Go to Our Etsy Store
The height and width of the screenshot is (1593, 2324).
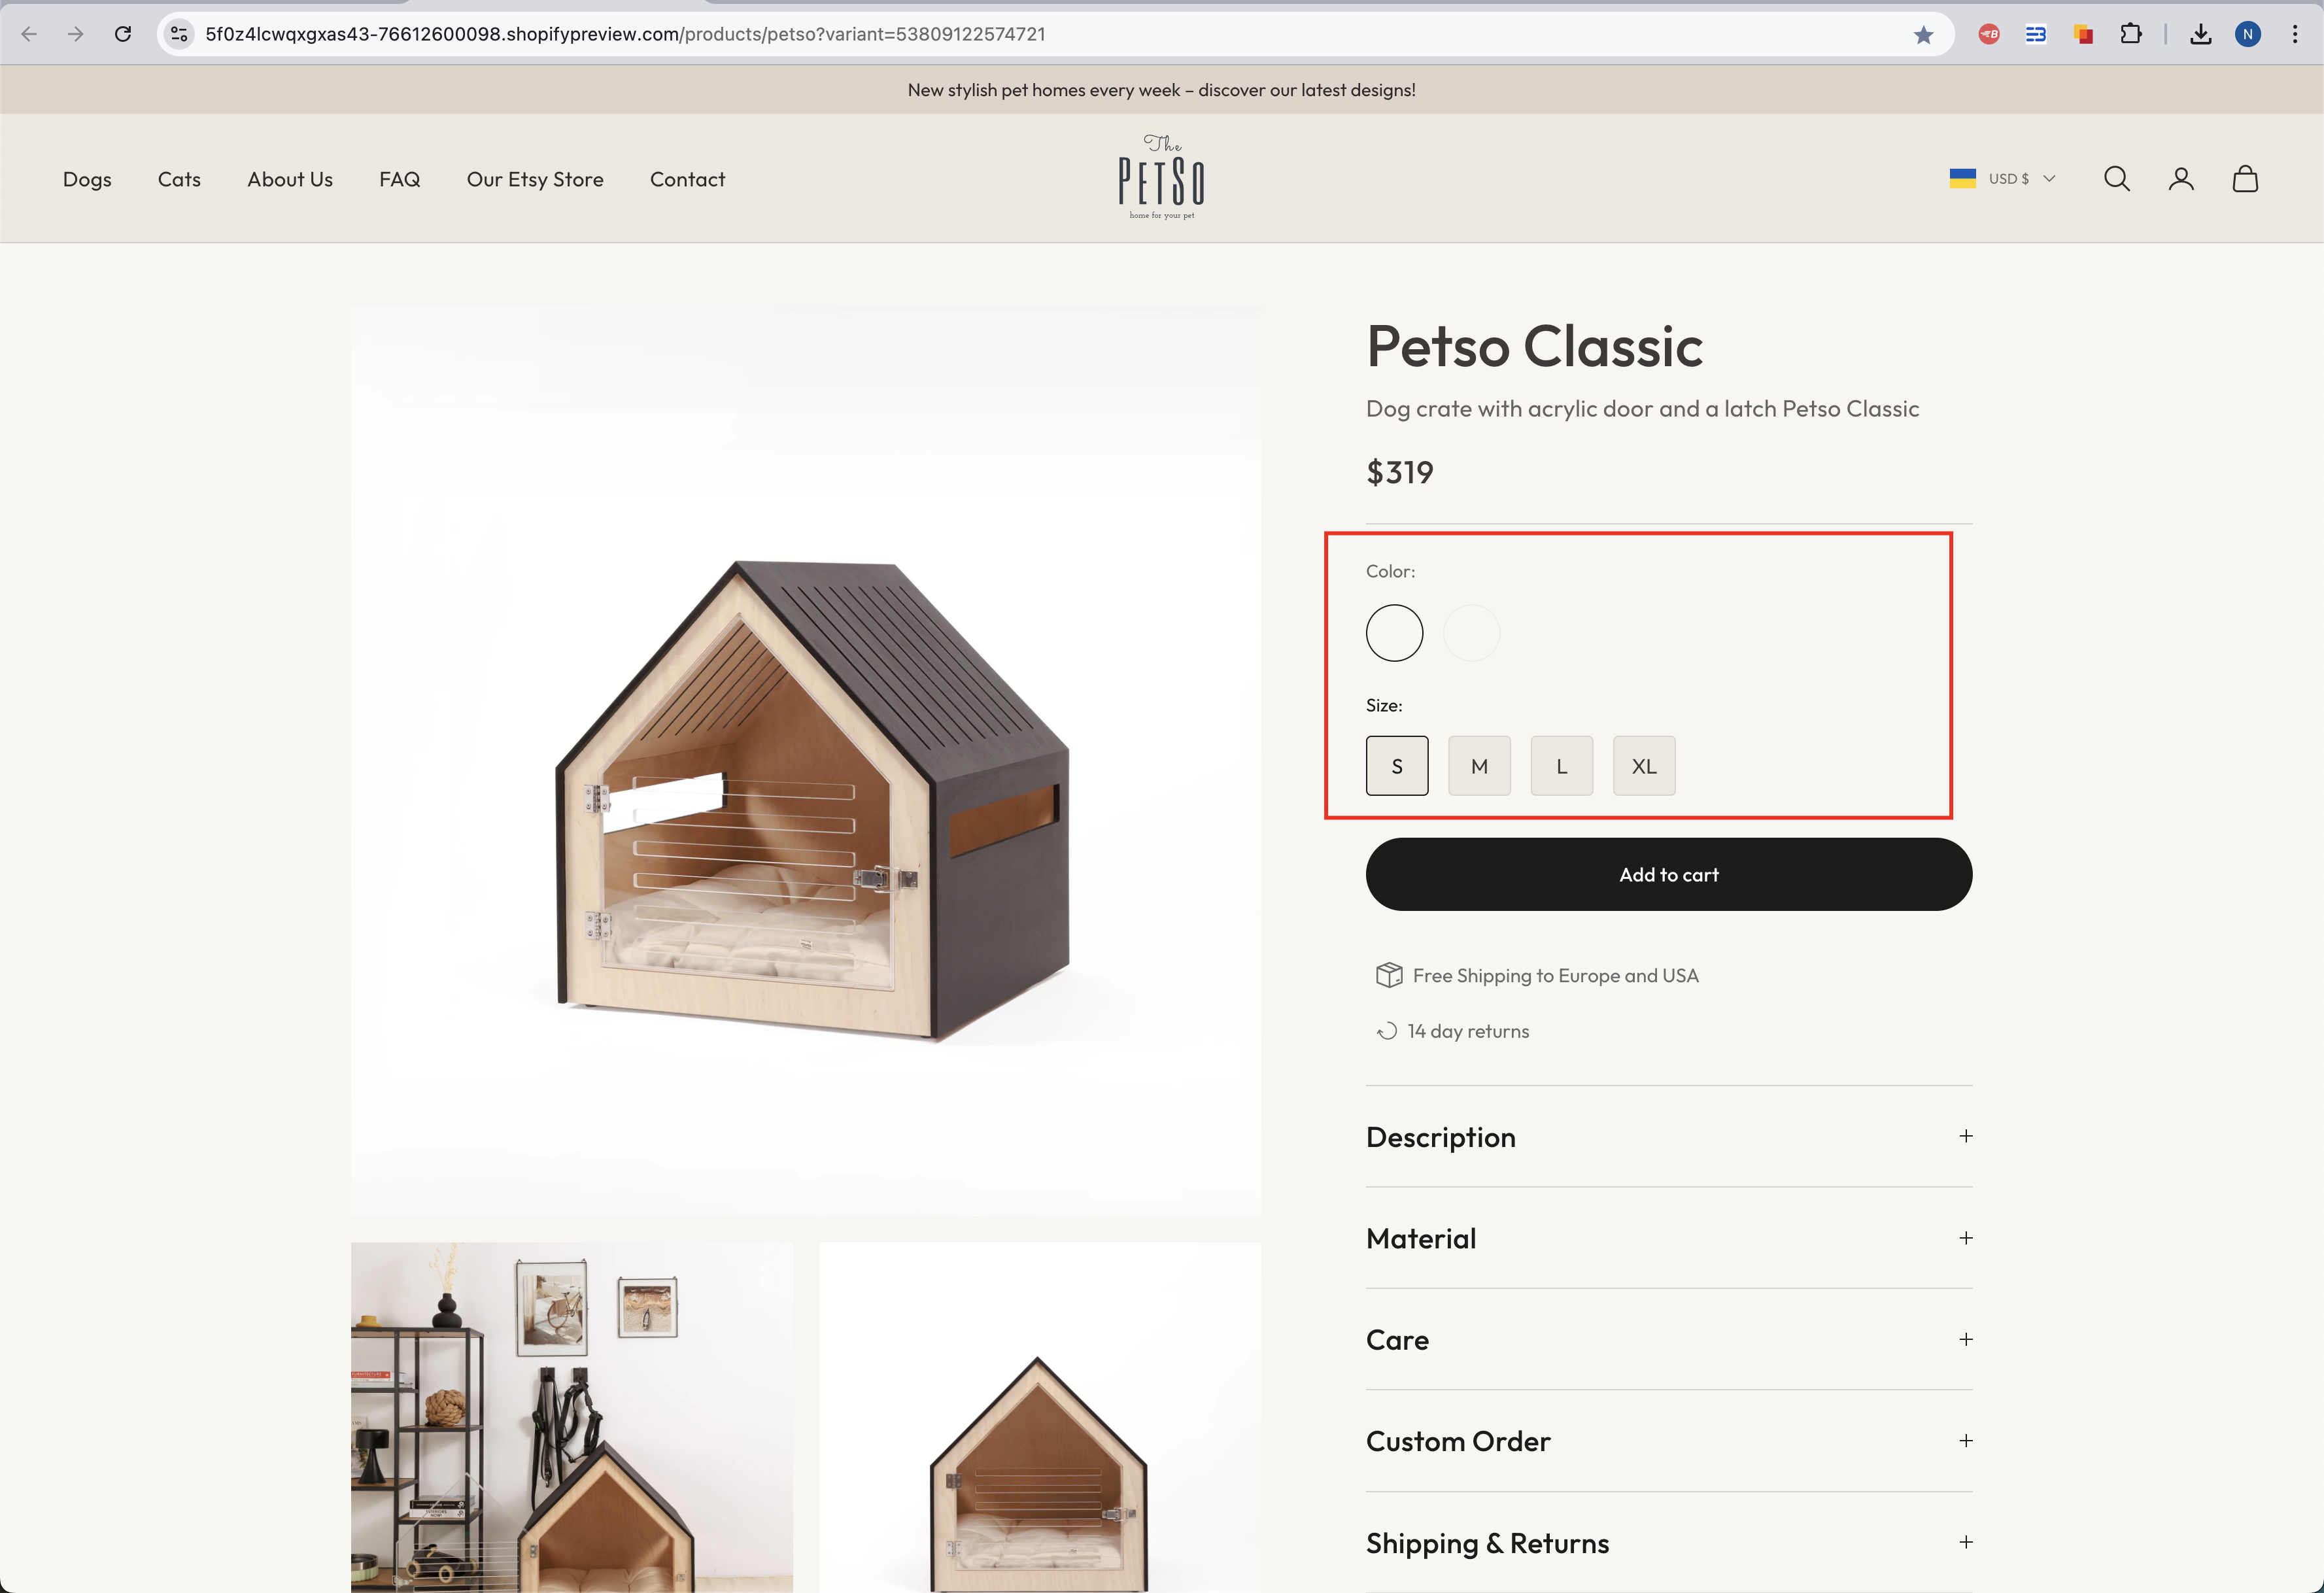(x=535, y=179)
